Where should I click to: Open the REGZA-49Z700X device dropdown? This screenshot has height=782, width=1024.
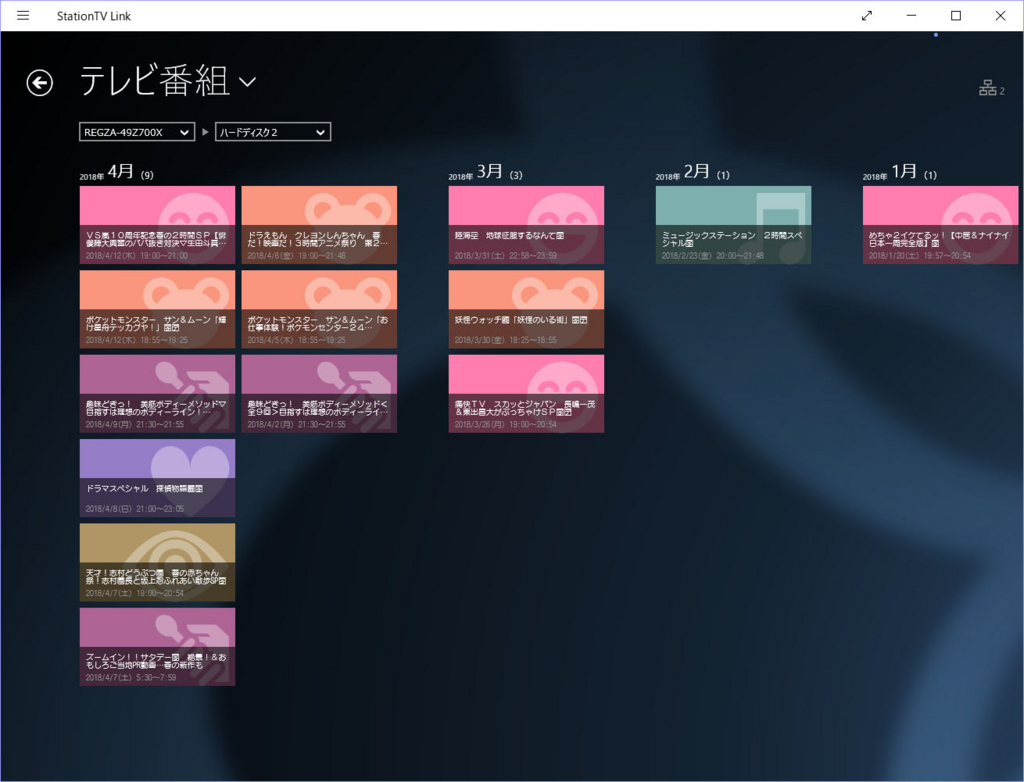coord(137,132)
